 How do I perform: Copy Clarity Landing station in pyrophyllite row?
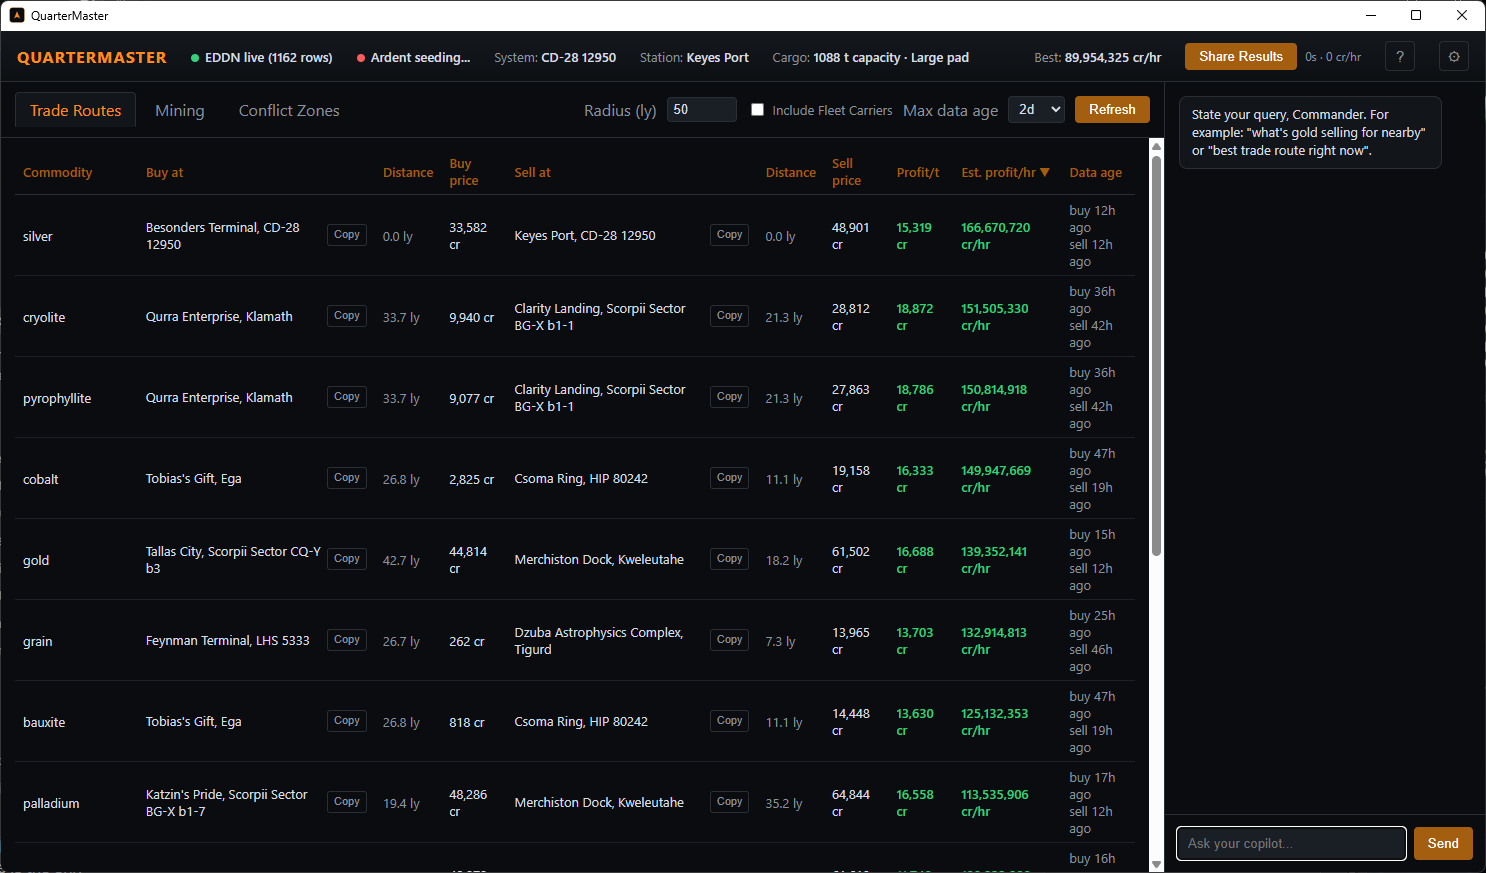tap(730, 397)
